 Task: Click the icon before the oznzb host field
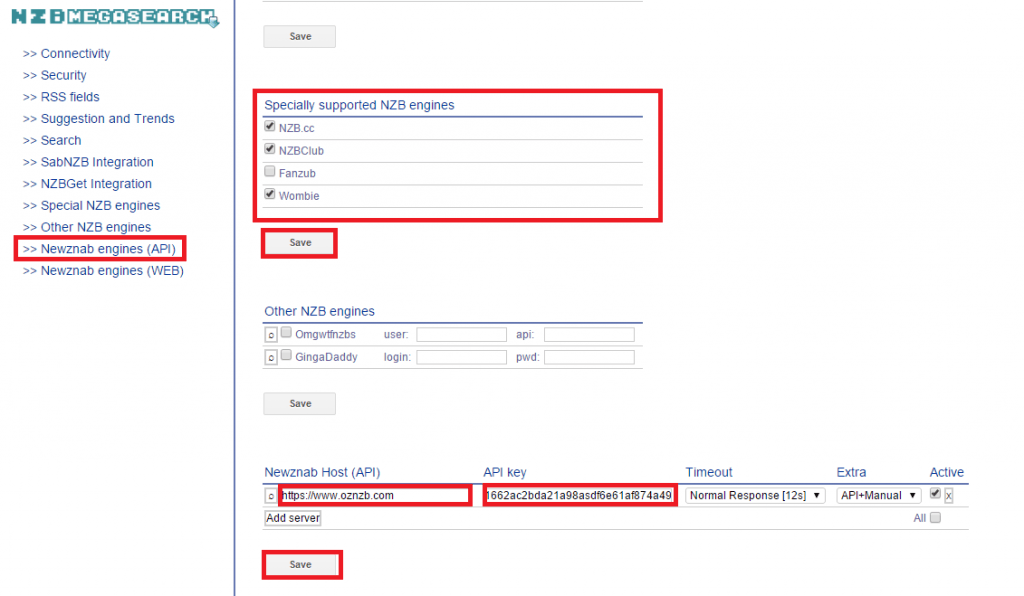pos(270,494)
